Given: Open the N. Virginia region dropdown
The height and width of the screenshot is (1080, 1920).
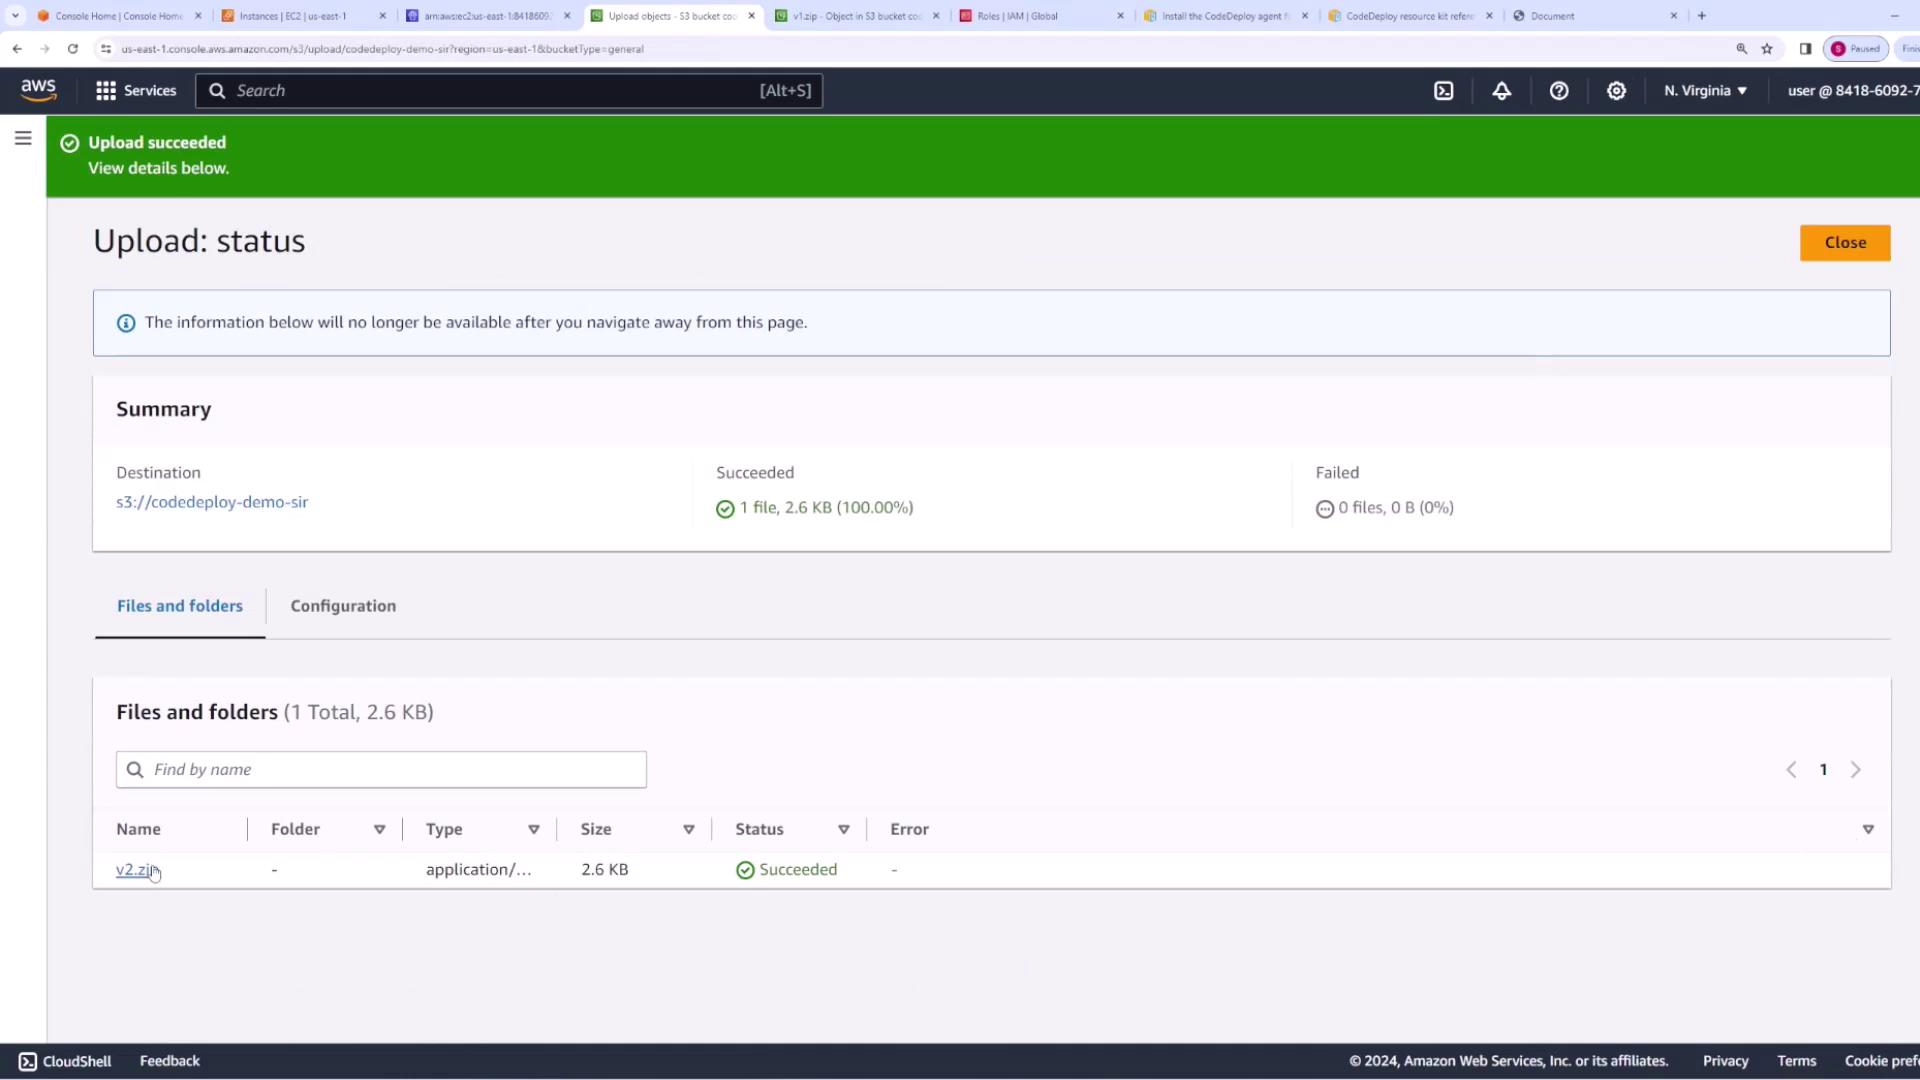Looking at the screenshot, I should (1705, 91).
